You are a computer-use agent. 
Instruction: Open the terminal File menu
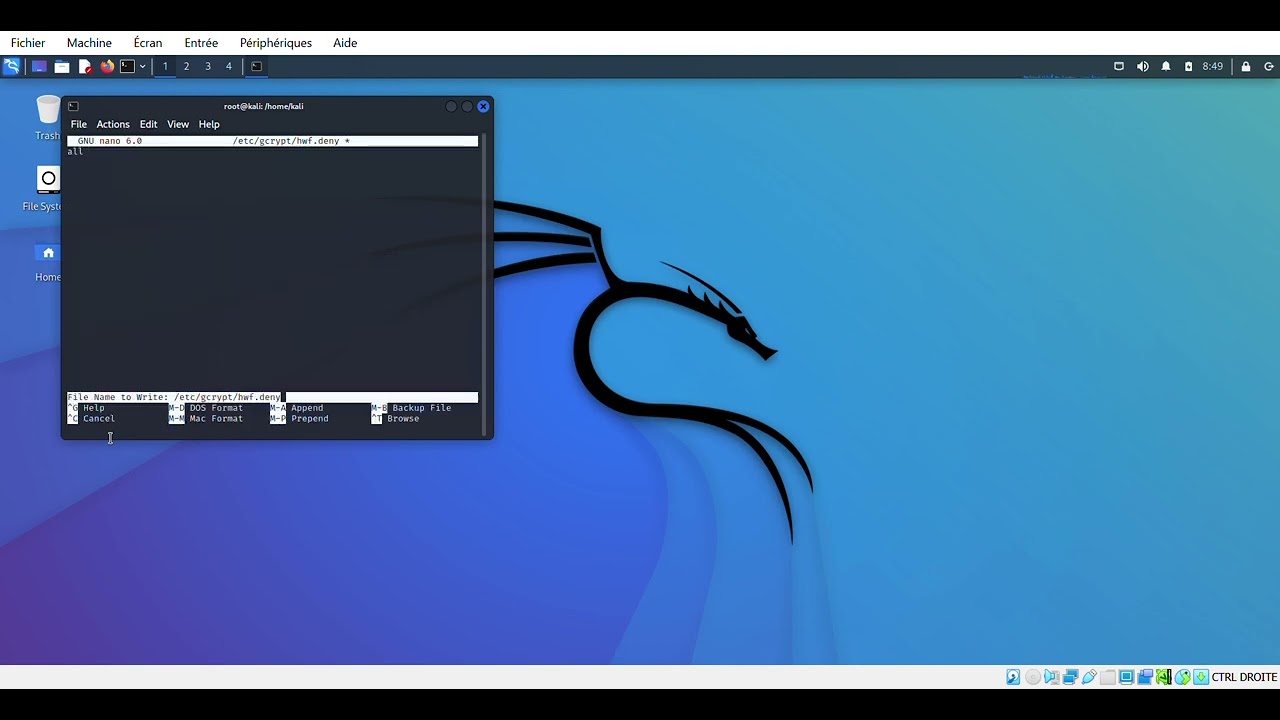tap(78, 124)
